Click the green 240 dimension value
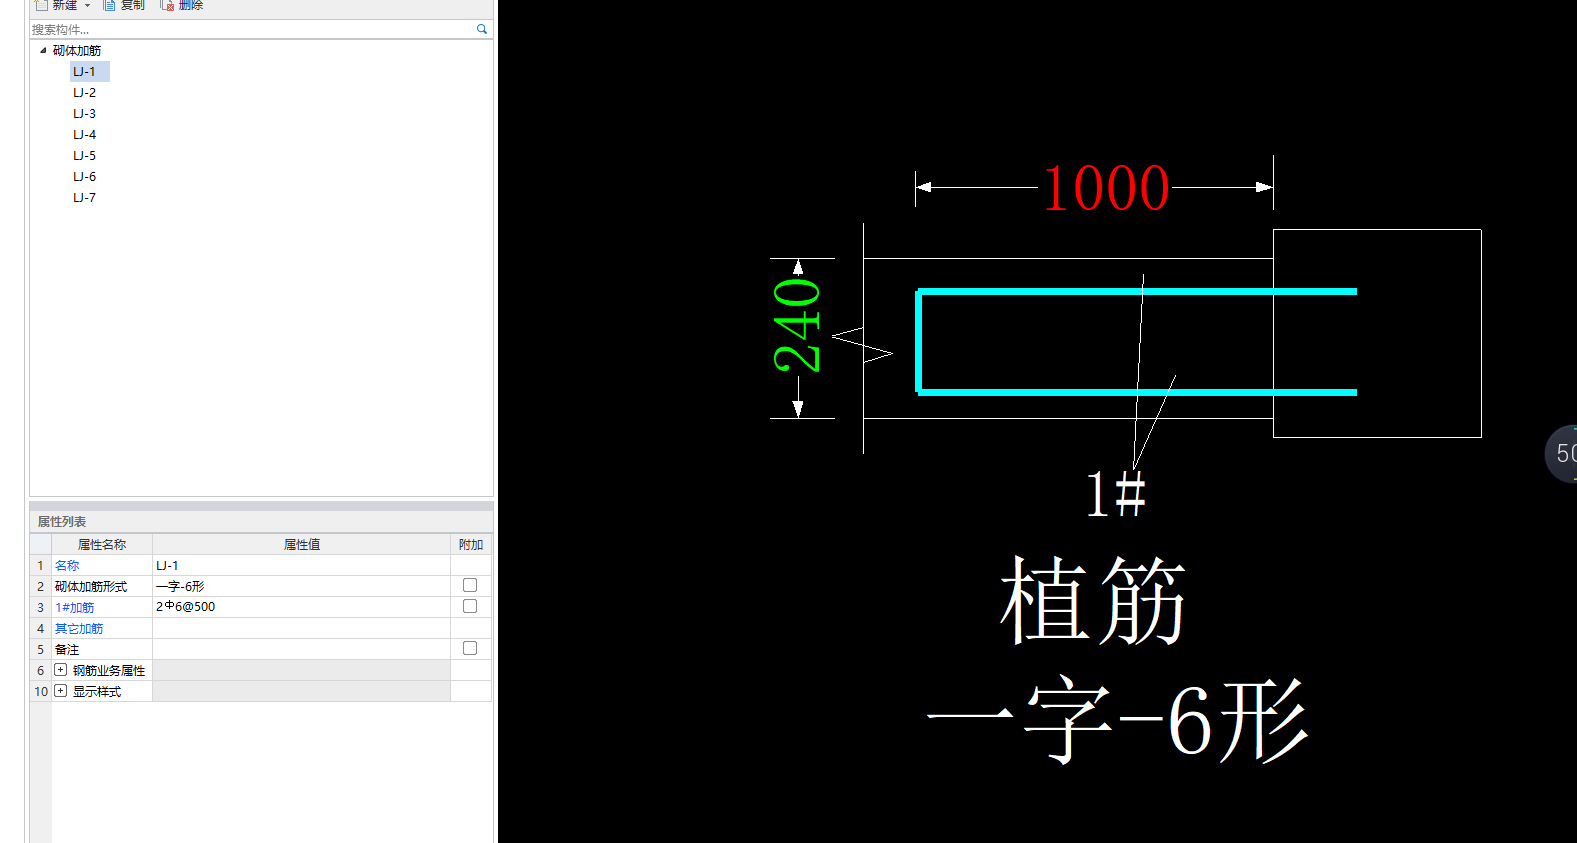Screen dimensions: 1577x843 point(797,326)
